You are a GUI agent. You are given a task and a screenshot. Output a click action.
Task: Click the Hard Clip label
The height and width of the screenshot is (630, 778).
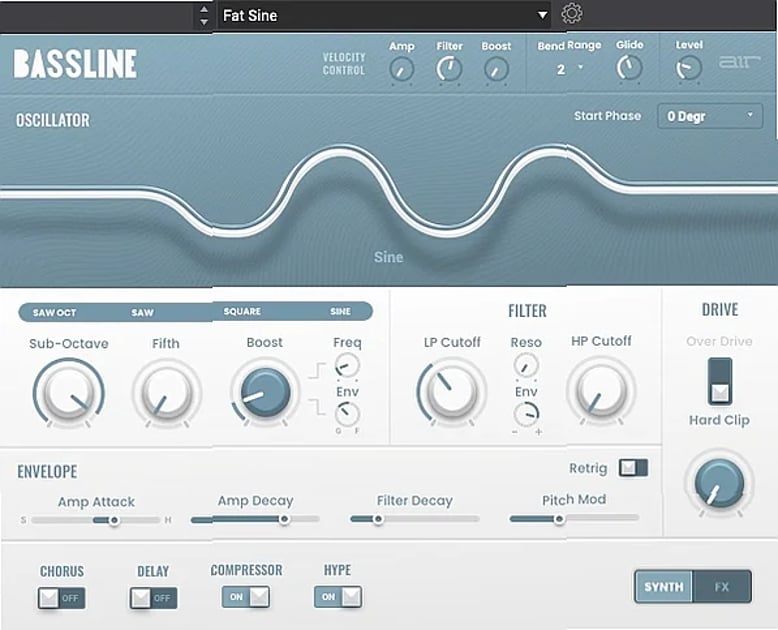(719, 420)
